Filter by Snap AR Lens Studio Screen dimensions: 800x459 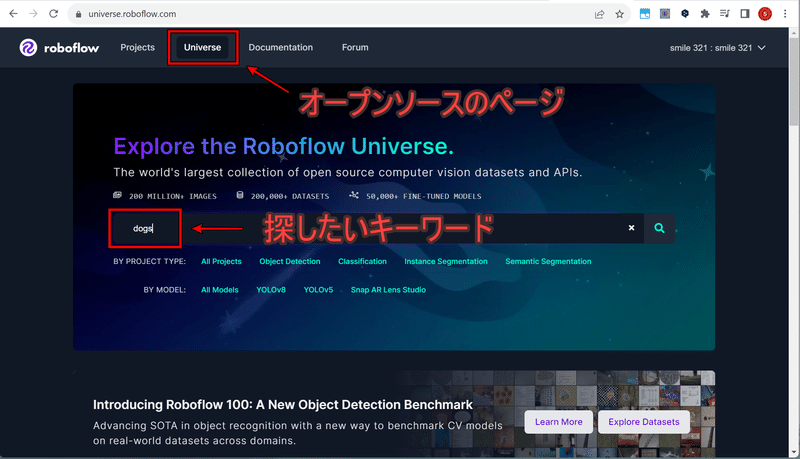(x=388, y=290)
